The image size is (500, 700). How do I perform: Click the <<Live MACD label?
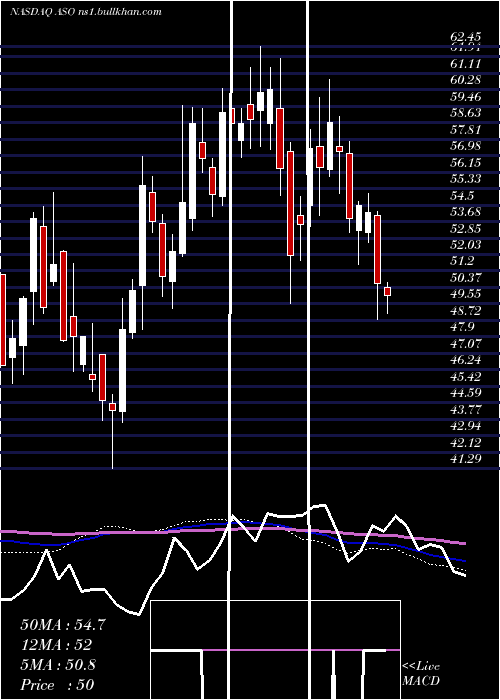421,673
